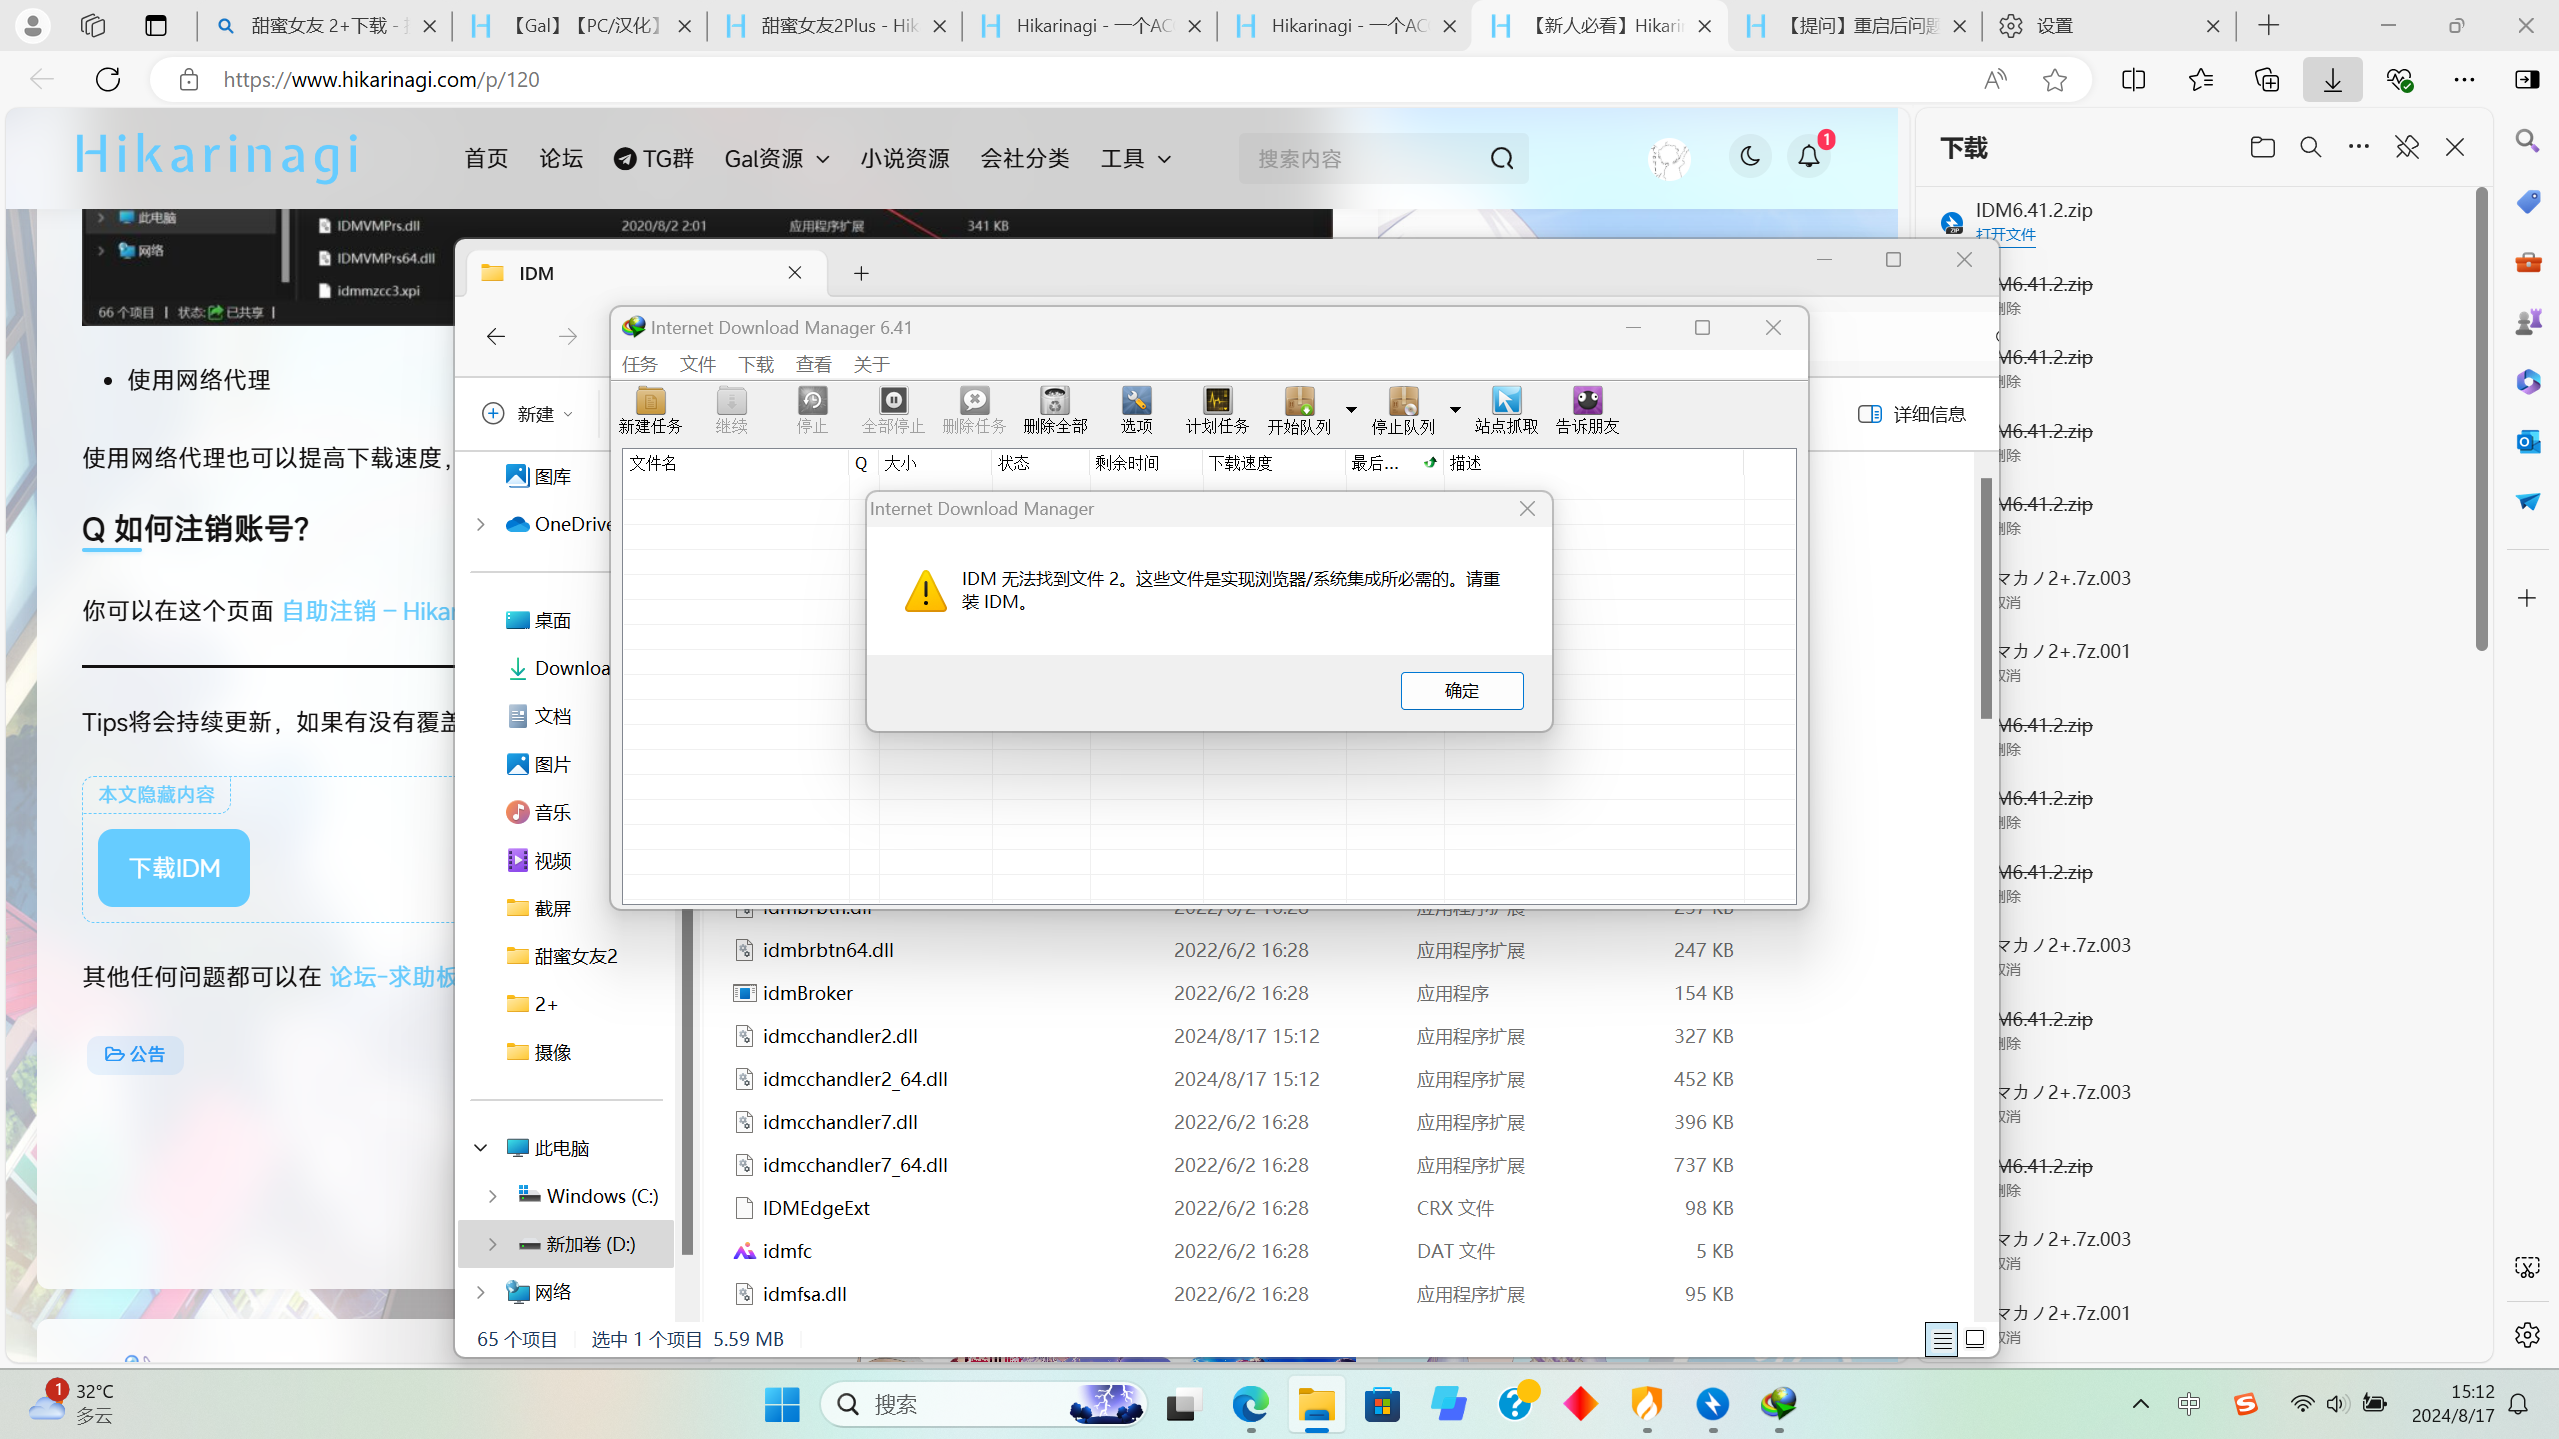Click the 下载IDM button
The image size is (2559, 1439).
pyautogui.click(x=174, y=868)
